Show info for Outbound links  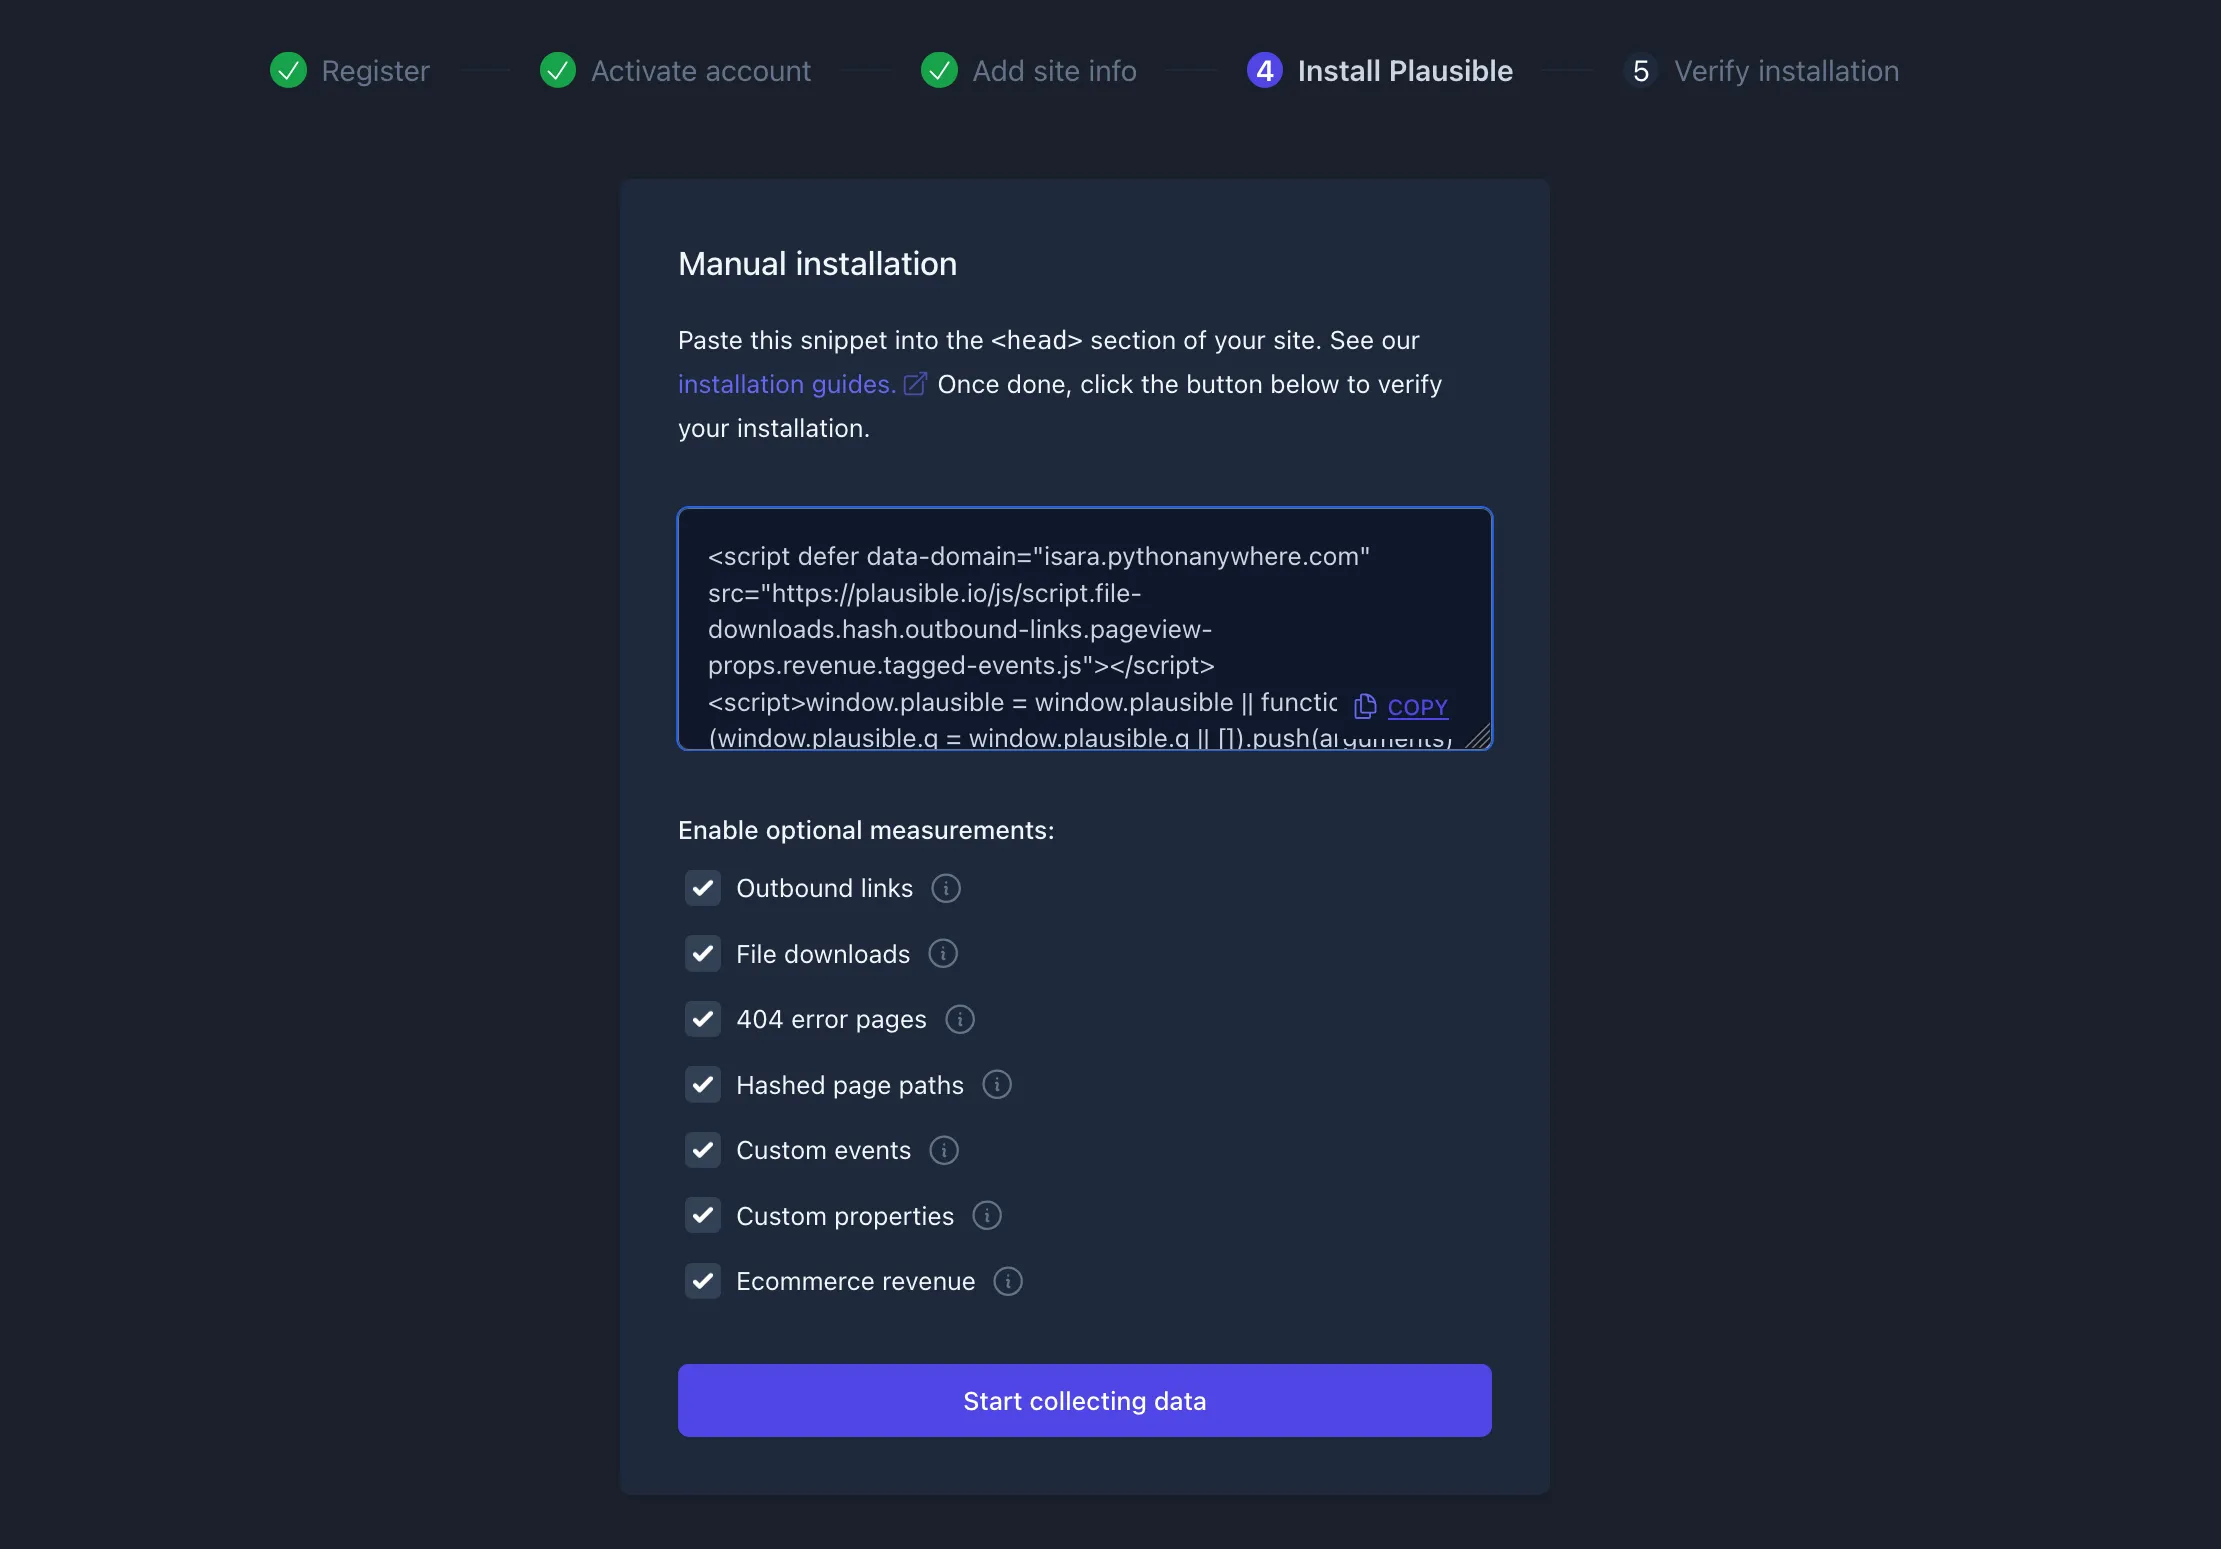pyautogui.click(x=946, y=888)
